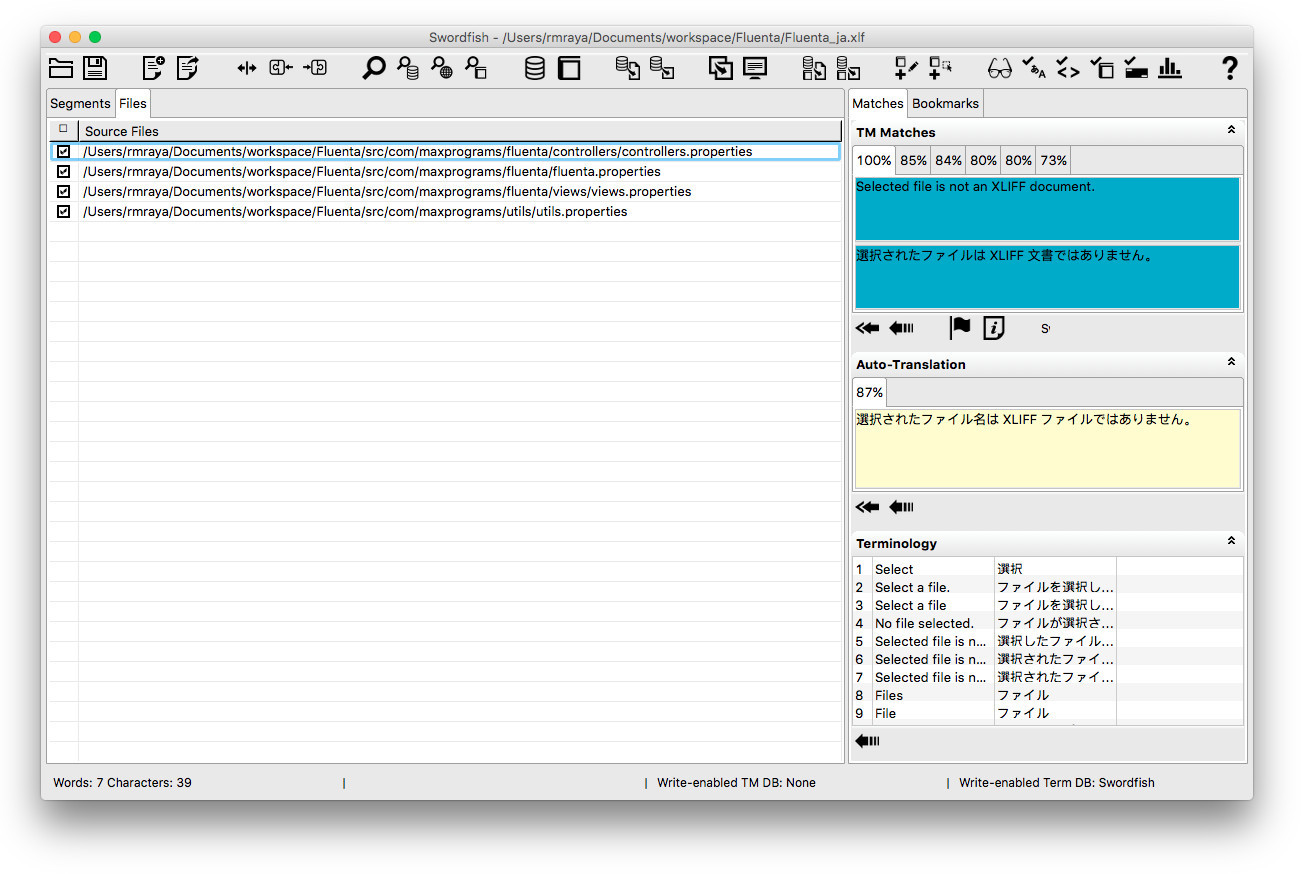Screen dimensions: 1302x874
Task: Select the 100% TM match tab
Action: [x=875, y=160]
